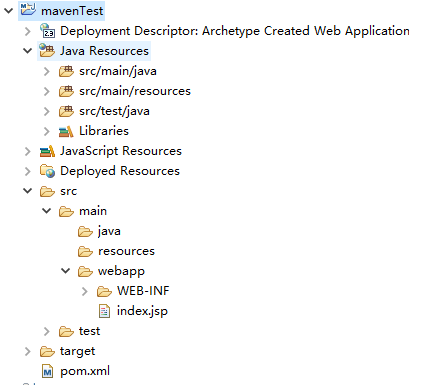Image resolution: width=432 pixels, height=385 pixels.
Task: Select the java folder label under main
Action: 109,231
